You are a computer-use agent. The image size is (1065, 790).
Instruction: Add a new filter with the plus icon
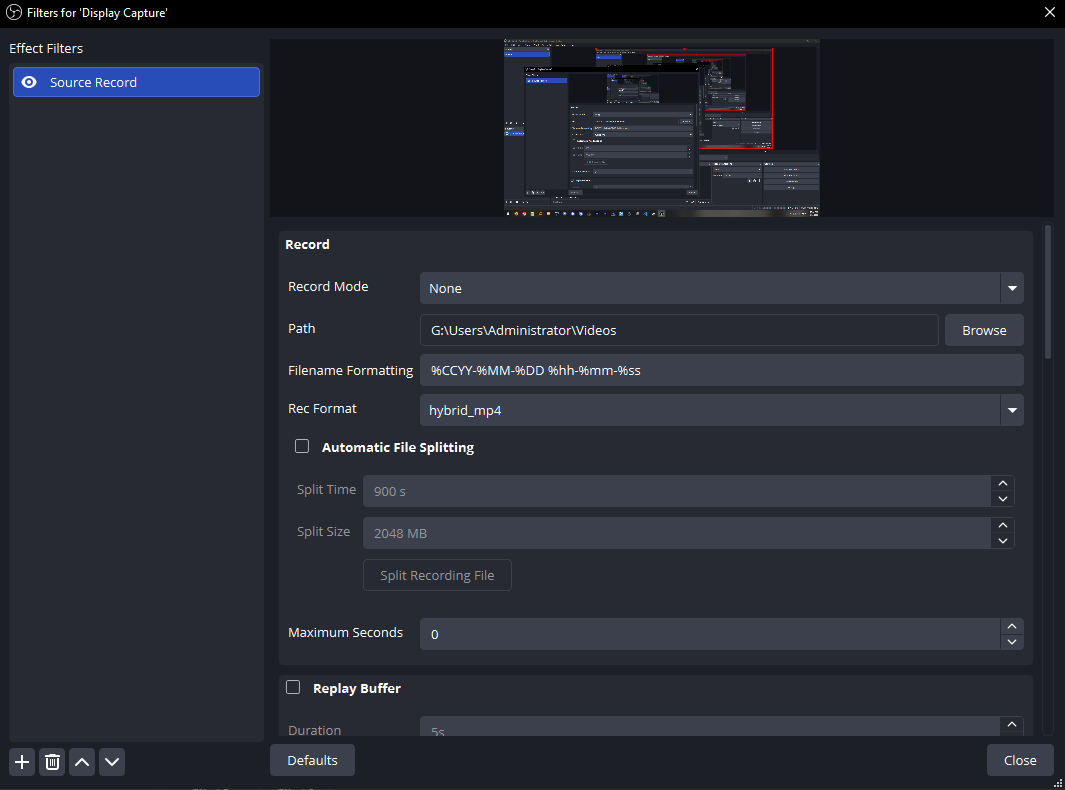pos(22,761)
